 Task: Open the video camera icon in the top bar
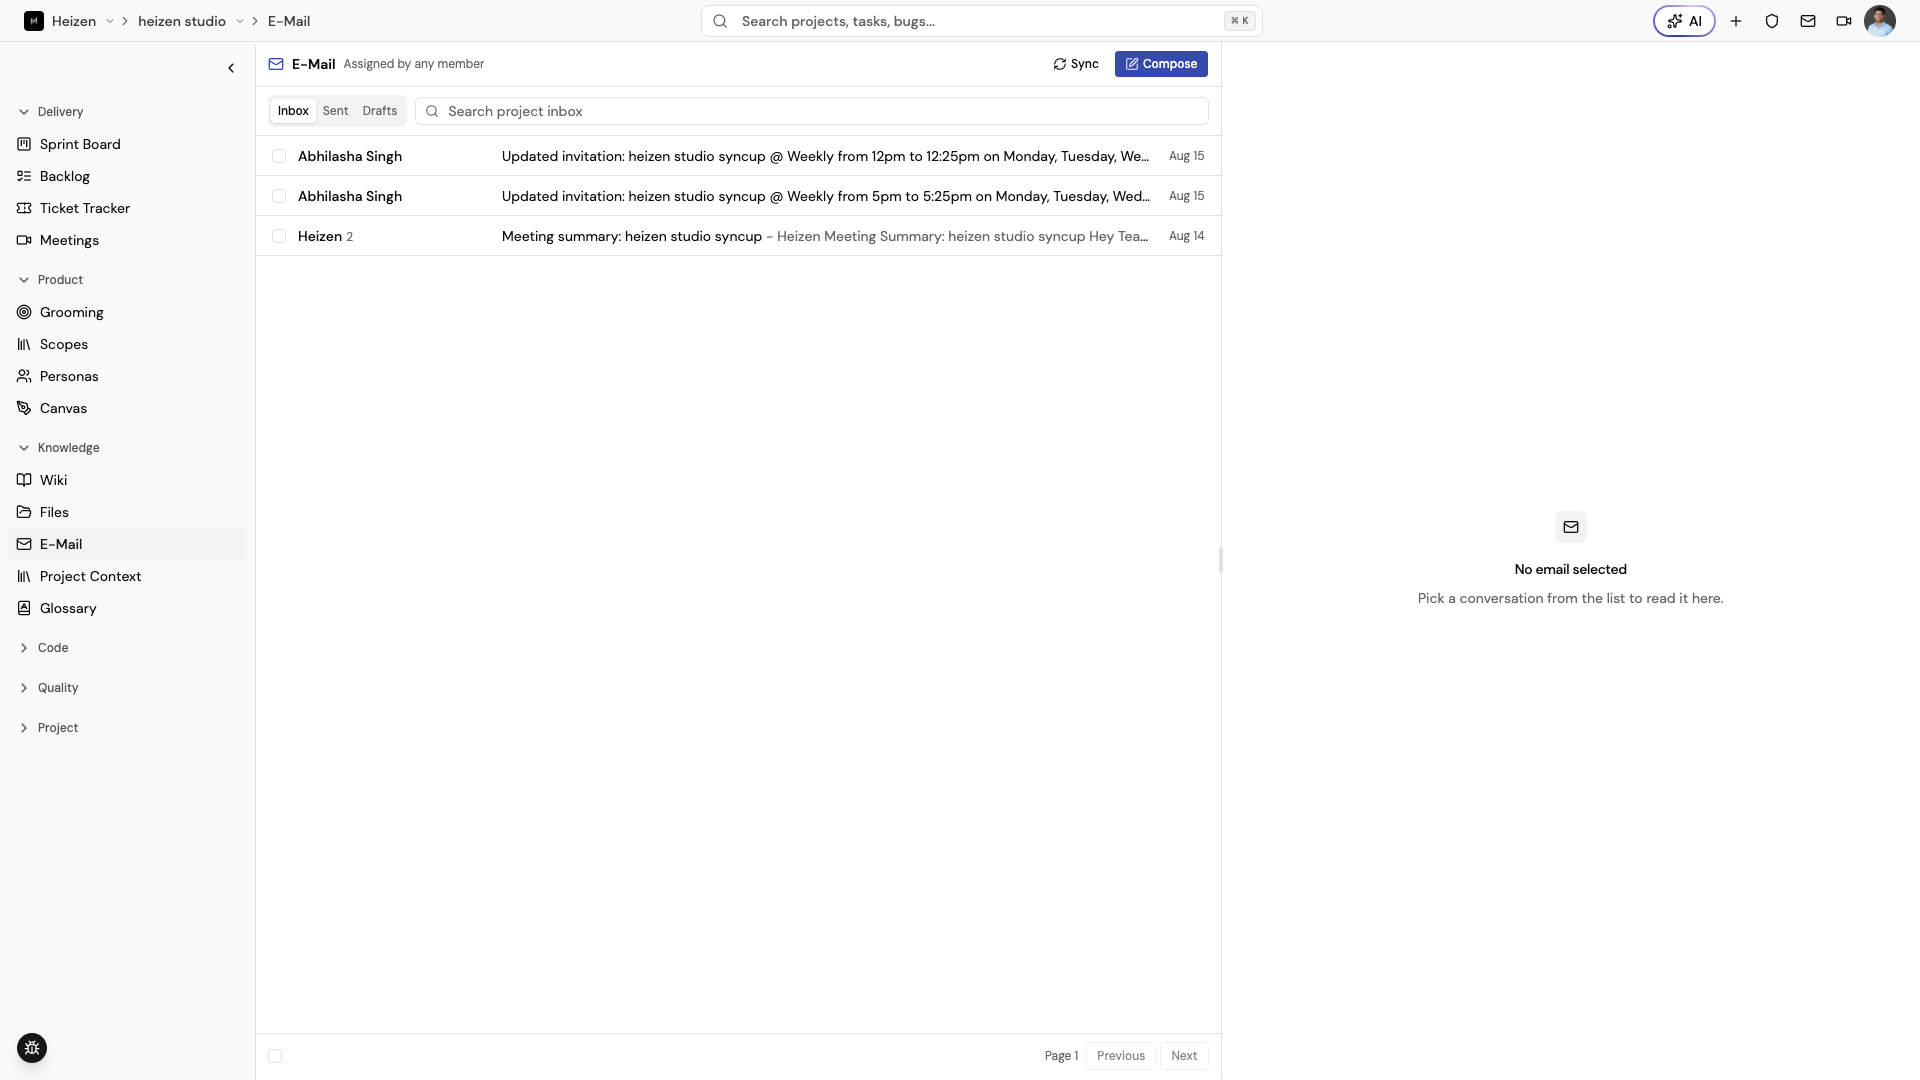pos(1844,21)
